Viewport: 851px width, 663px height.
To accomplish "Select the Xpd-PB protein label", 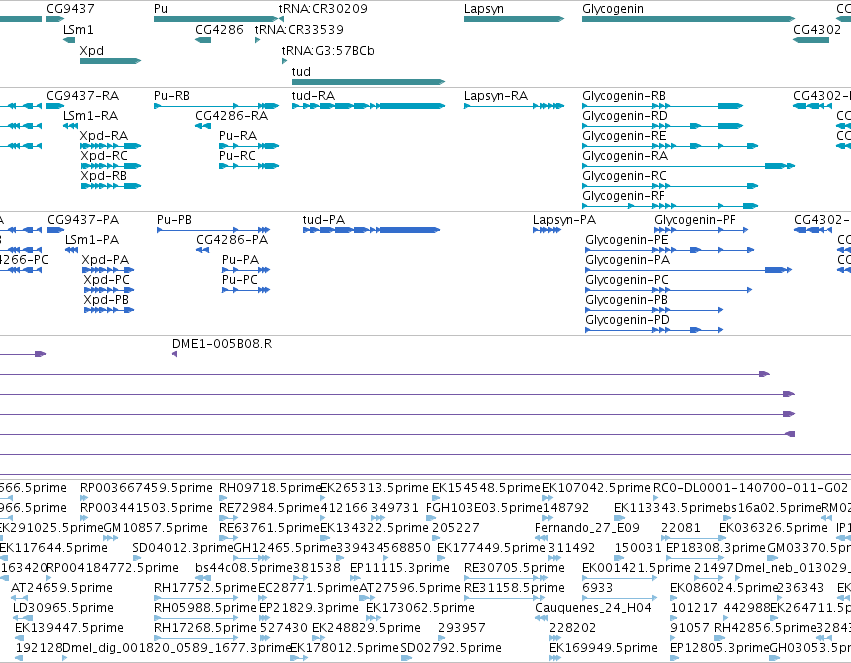I will [x=106, y=300].
